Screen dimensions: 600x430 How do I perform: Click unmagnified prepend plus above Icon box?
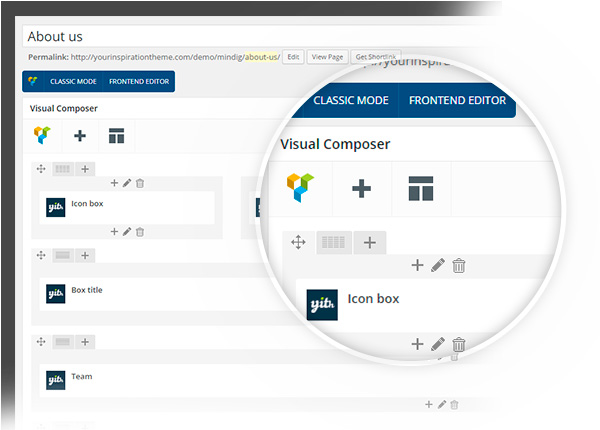pos(114,183)
